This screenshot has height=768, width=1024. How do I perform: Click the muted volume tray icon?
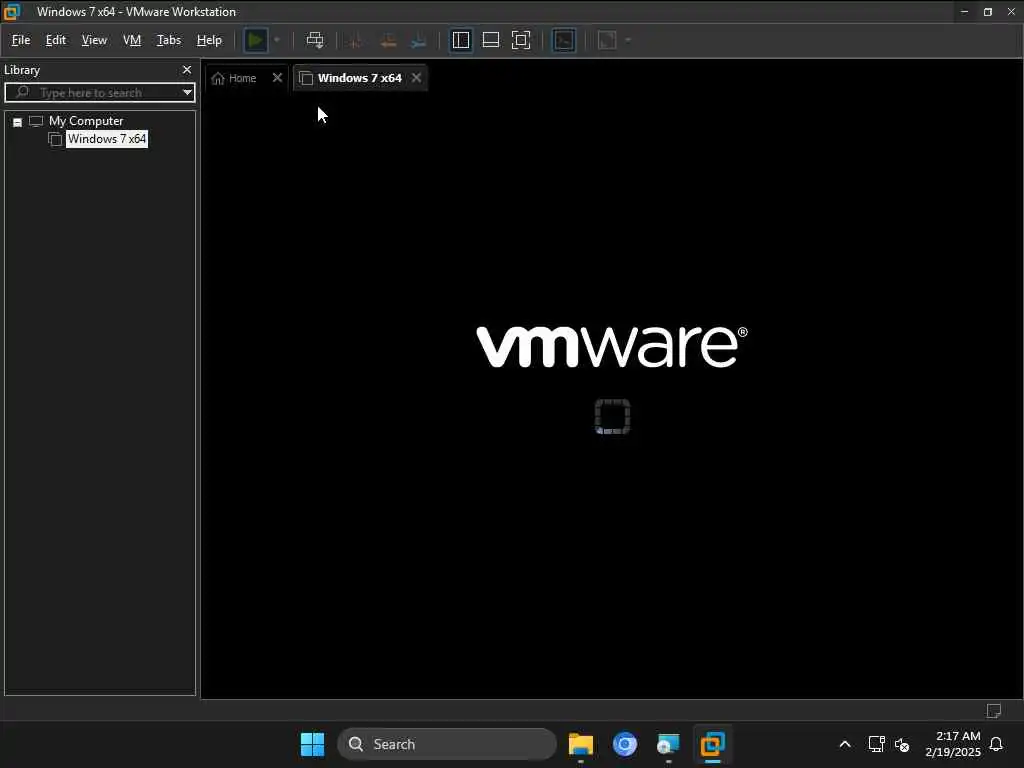902,744
